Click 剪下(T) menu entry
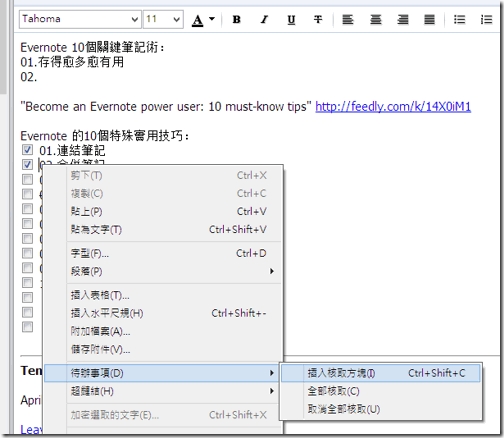Image resolution: width=504 pixels, height=438 pixels. [x=163, y=175]
